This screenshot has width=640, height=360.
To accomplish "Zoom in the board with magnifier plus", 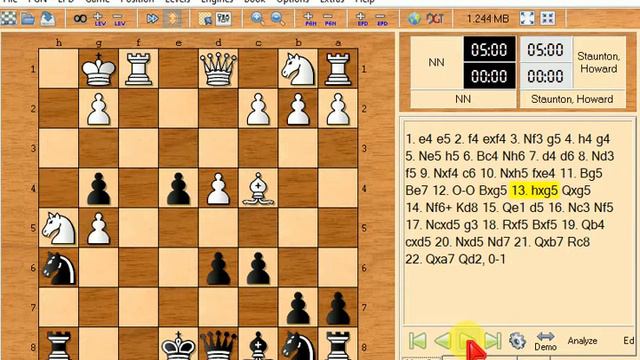I will (257, 18).
